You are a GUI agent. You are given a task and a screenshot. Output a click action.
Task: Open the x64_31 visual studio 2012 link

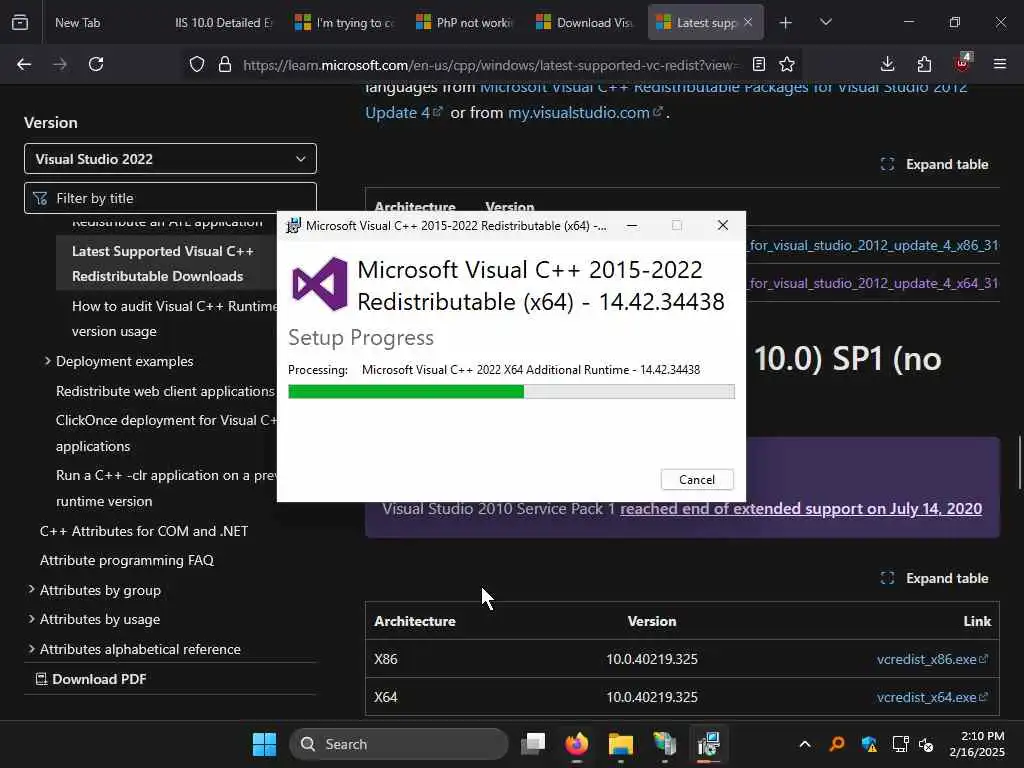873,283
